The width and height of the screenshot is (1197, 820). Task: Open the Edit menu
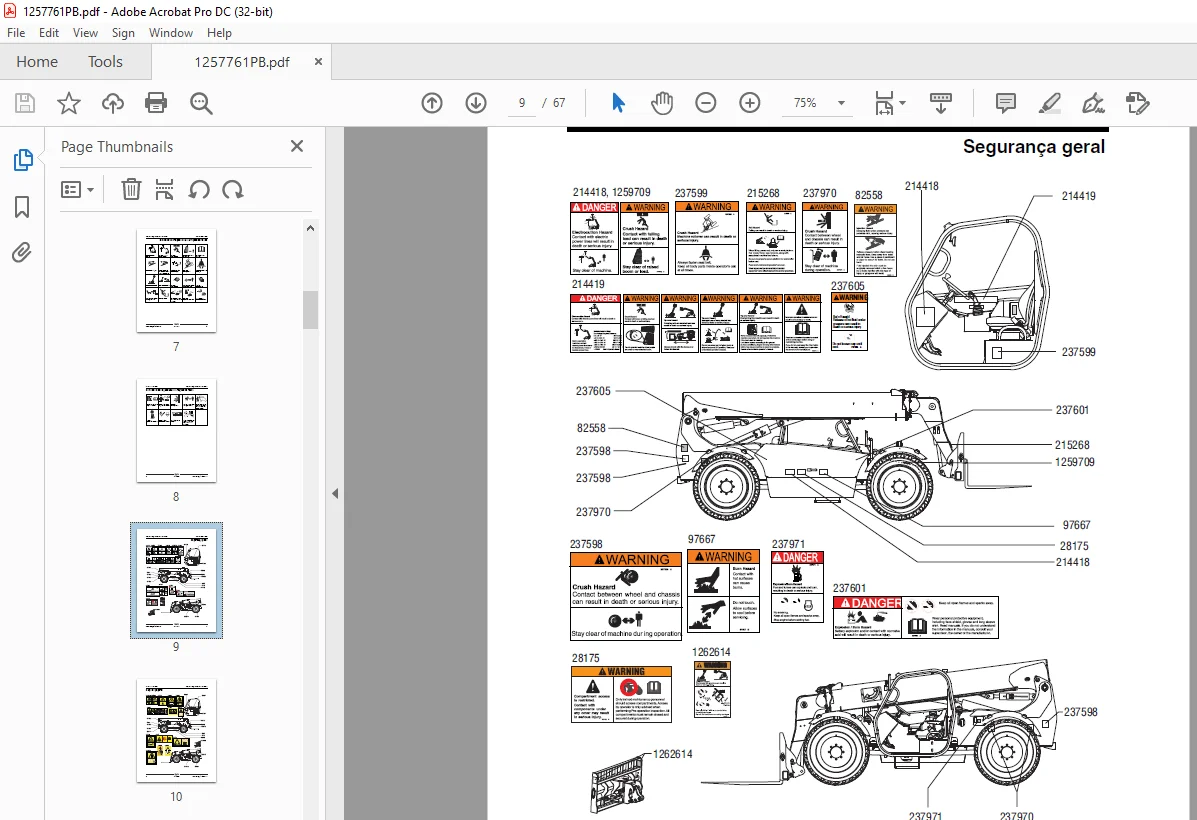[x=49, y=33]
